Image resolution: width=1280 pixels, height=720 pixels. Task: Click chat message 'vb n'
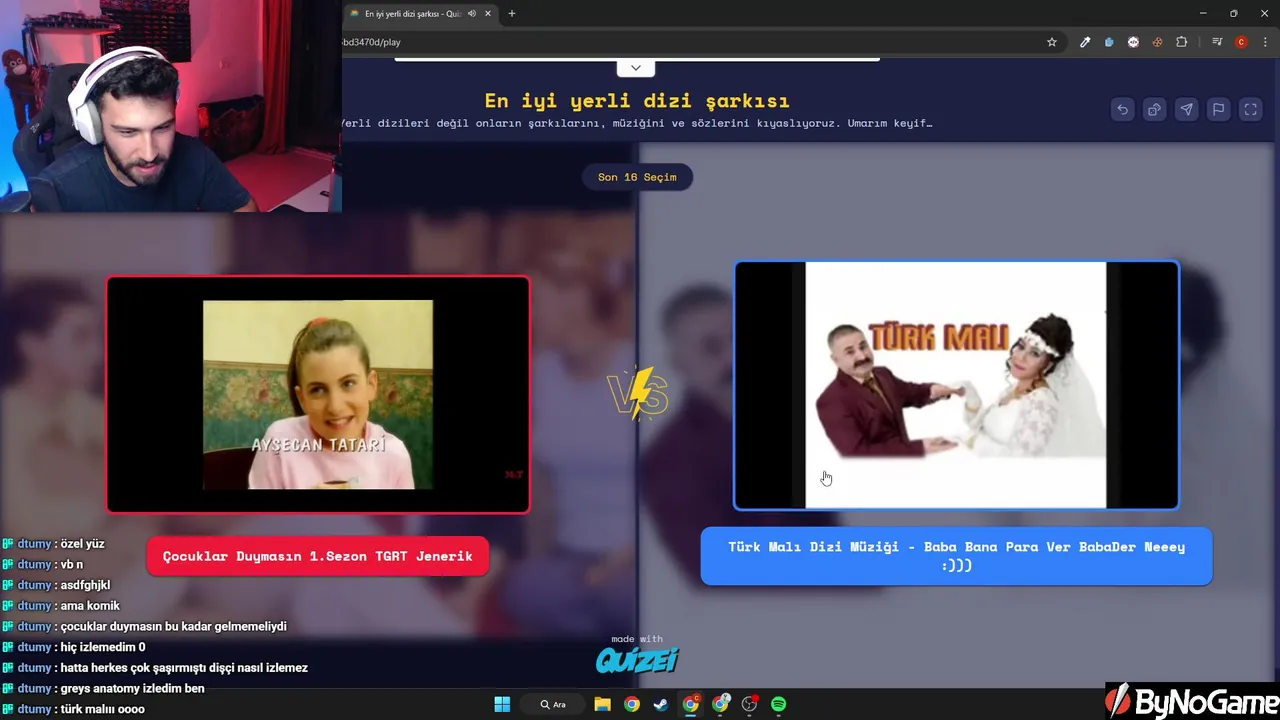(71, 565)
